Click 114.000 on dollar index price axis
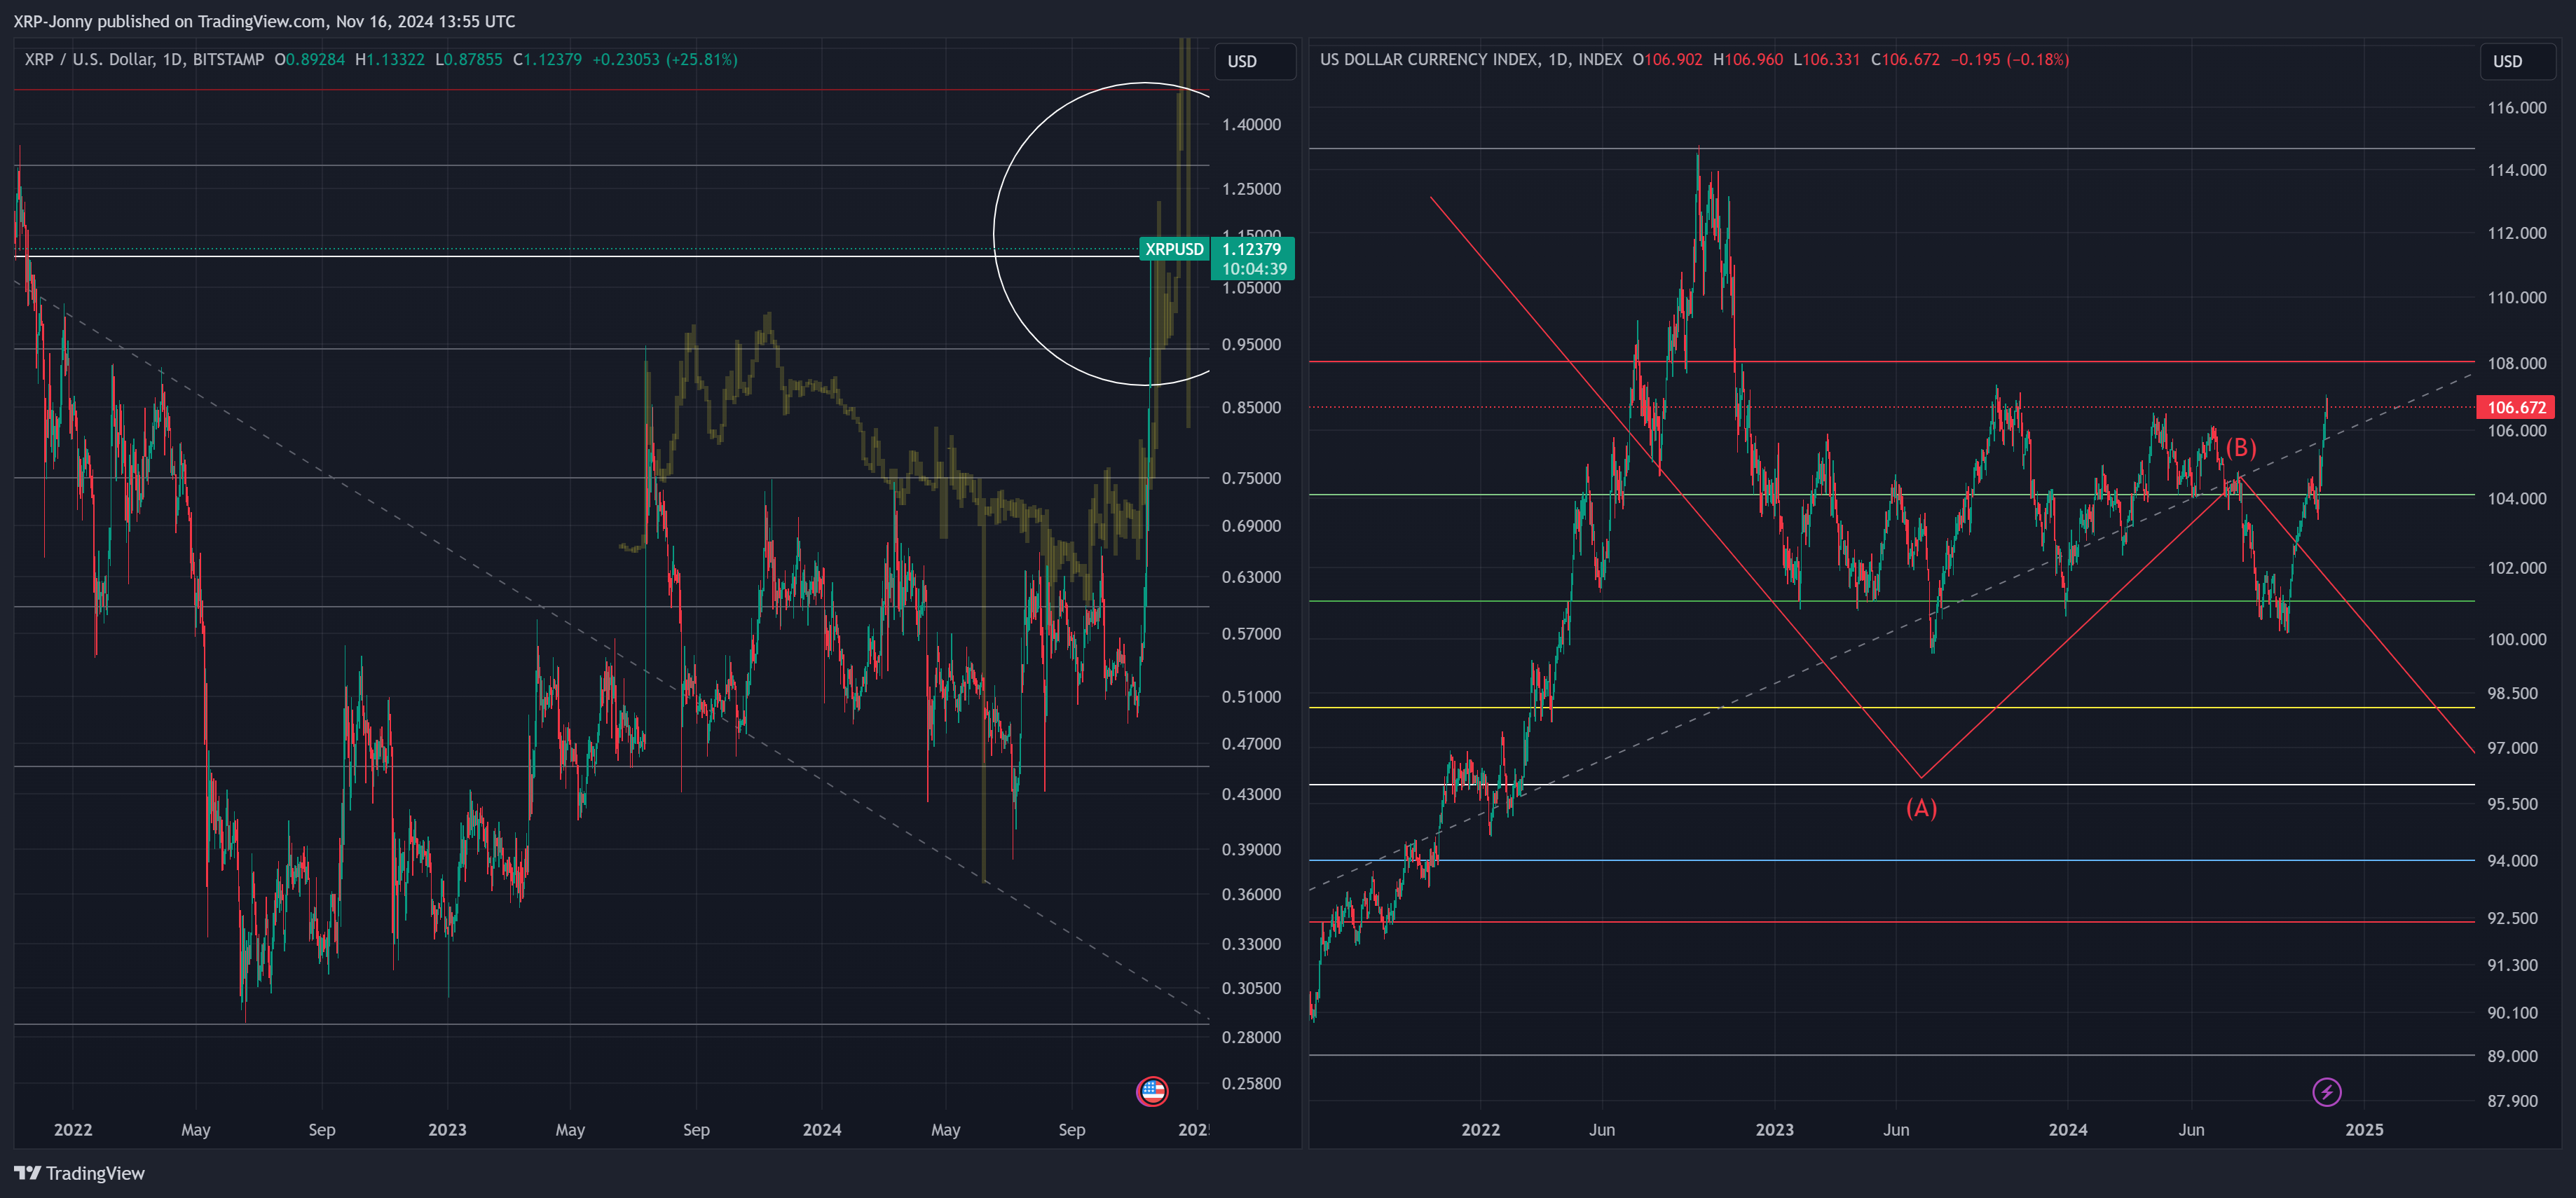Screen dimensions: 2576x1198 point(2516,170)
